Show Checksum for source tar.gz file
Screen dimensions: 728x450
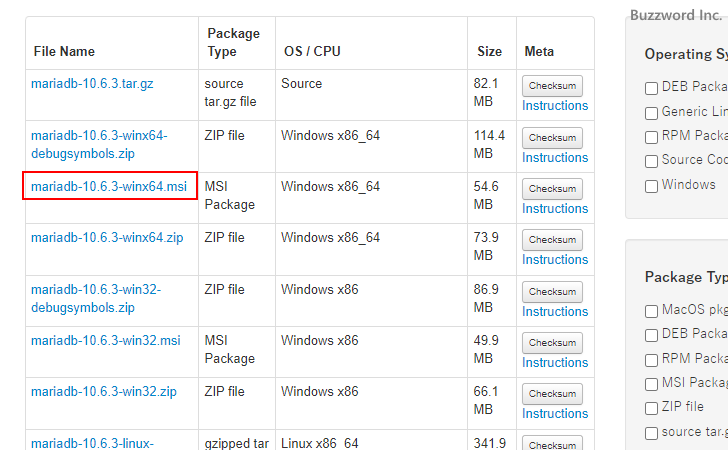point(552,86)
